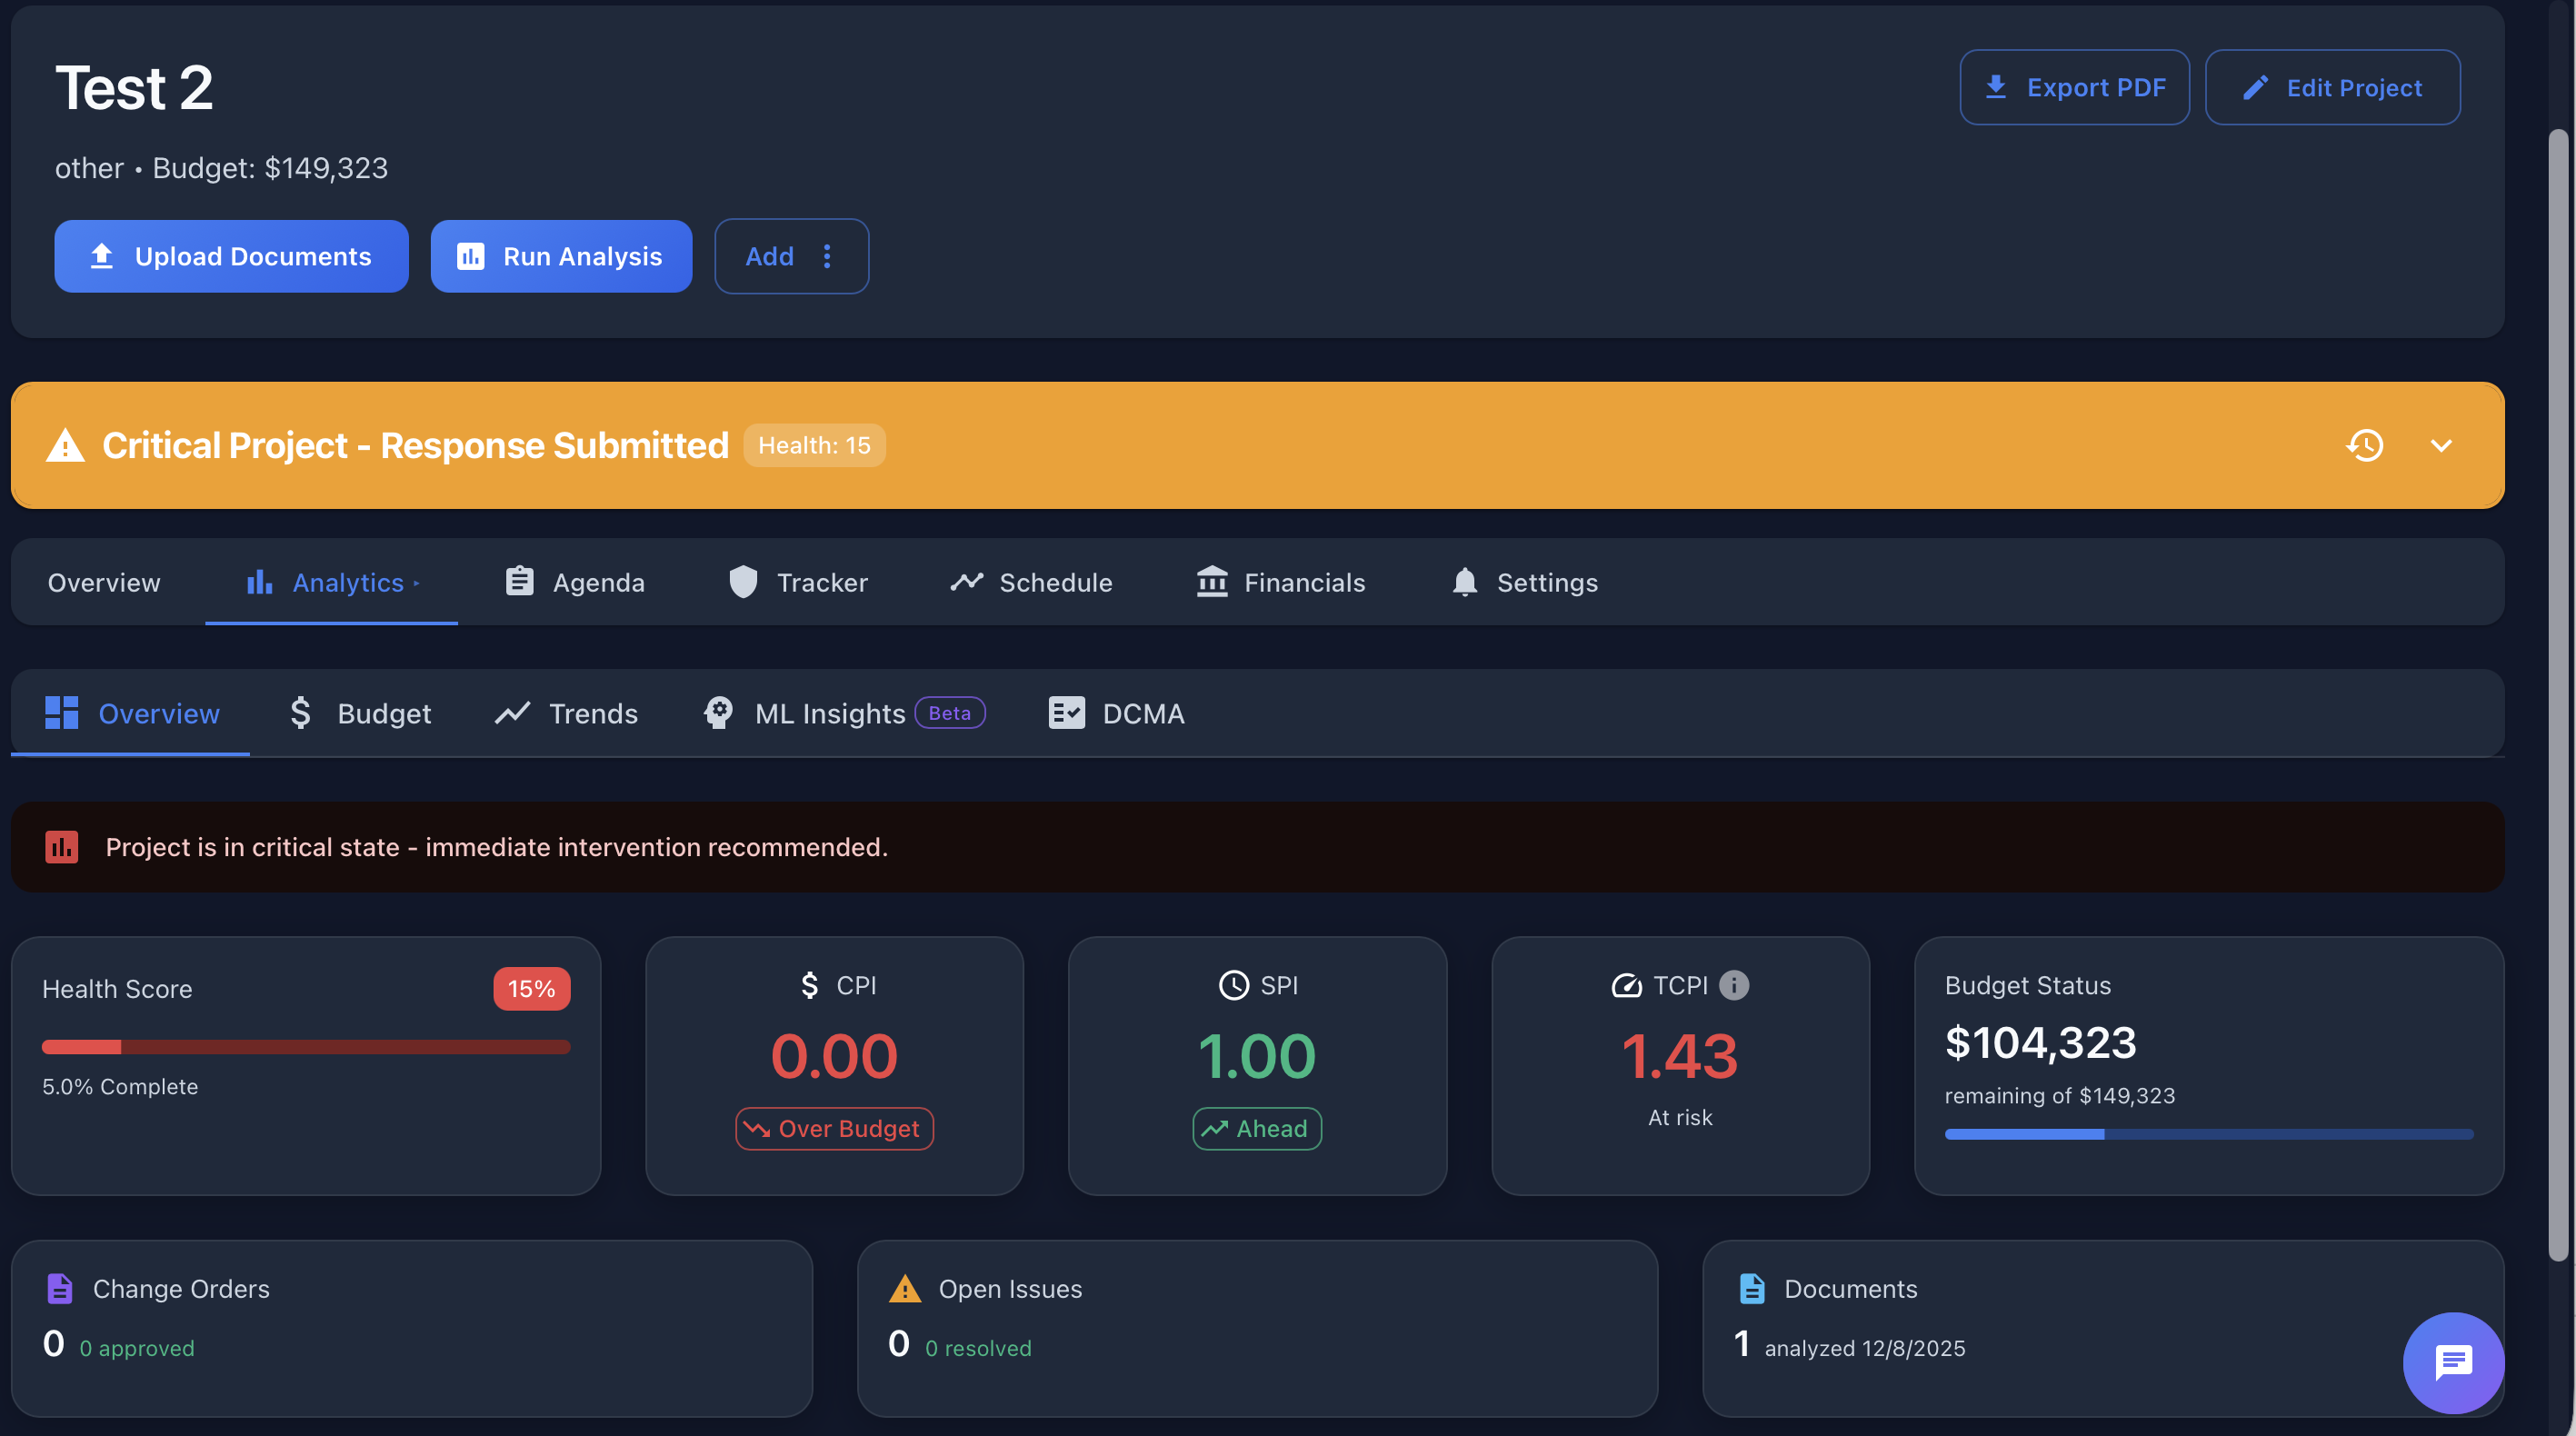Click the Financials bank icon
Screen dimensions: 2576x1436
point(1211,582)
